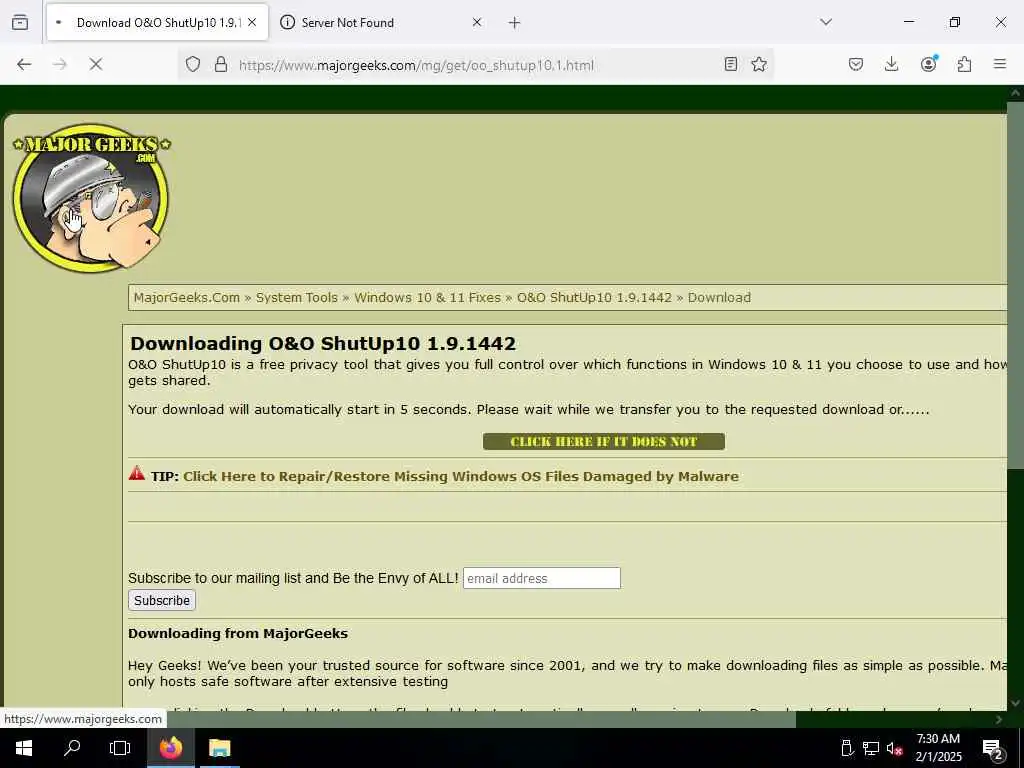1024x768 pixels.
Task: Click the horizontal scrollbar right arrow
Action: (999, 719)
